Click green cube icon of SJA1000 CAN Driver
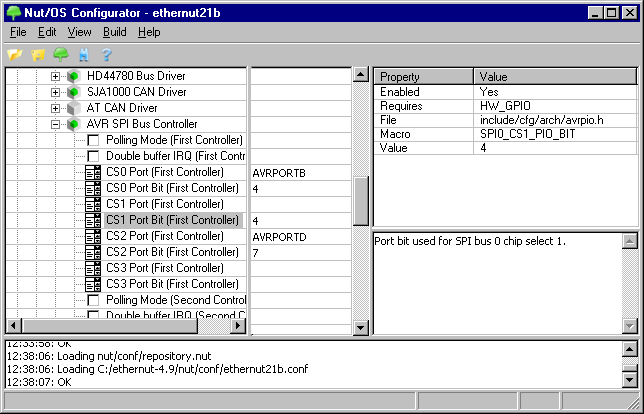 74,92
